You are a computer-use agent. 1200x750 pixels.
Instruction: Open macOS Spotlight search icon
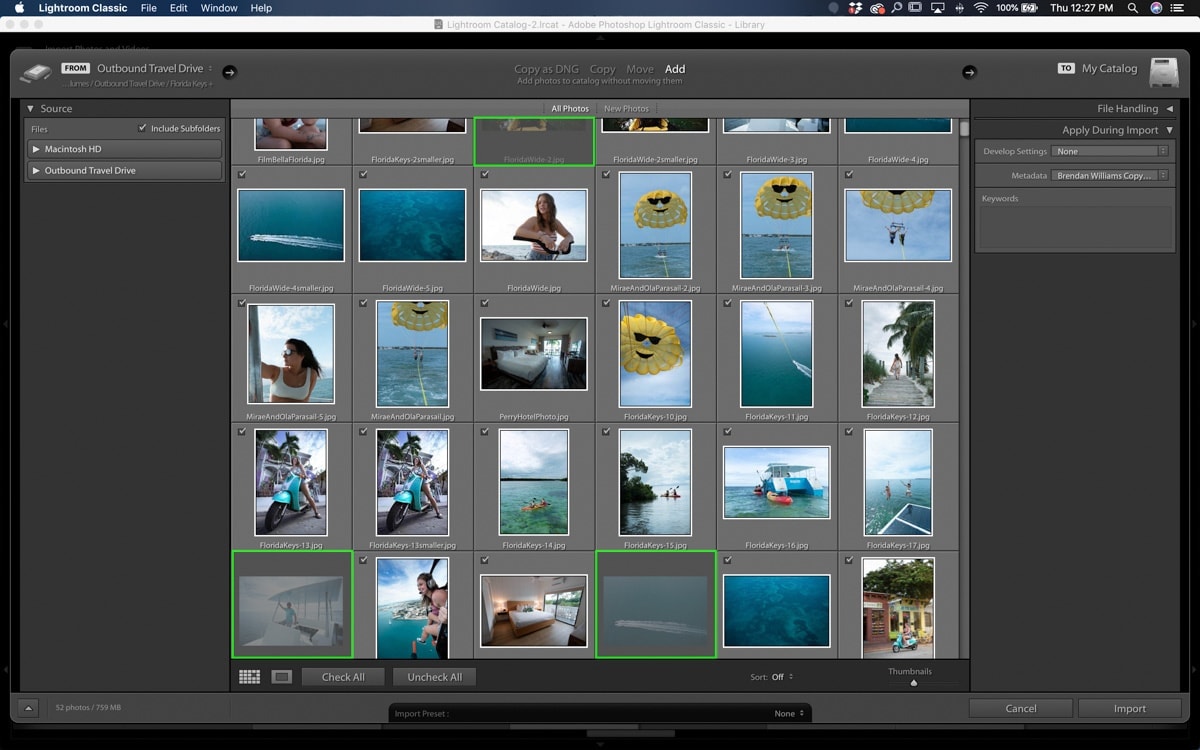coord(1132,8)
